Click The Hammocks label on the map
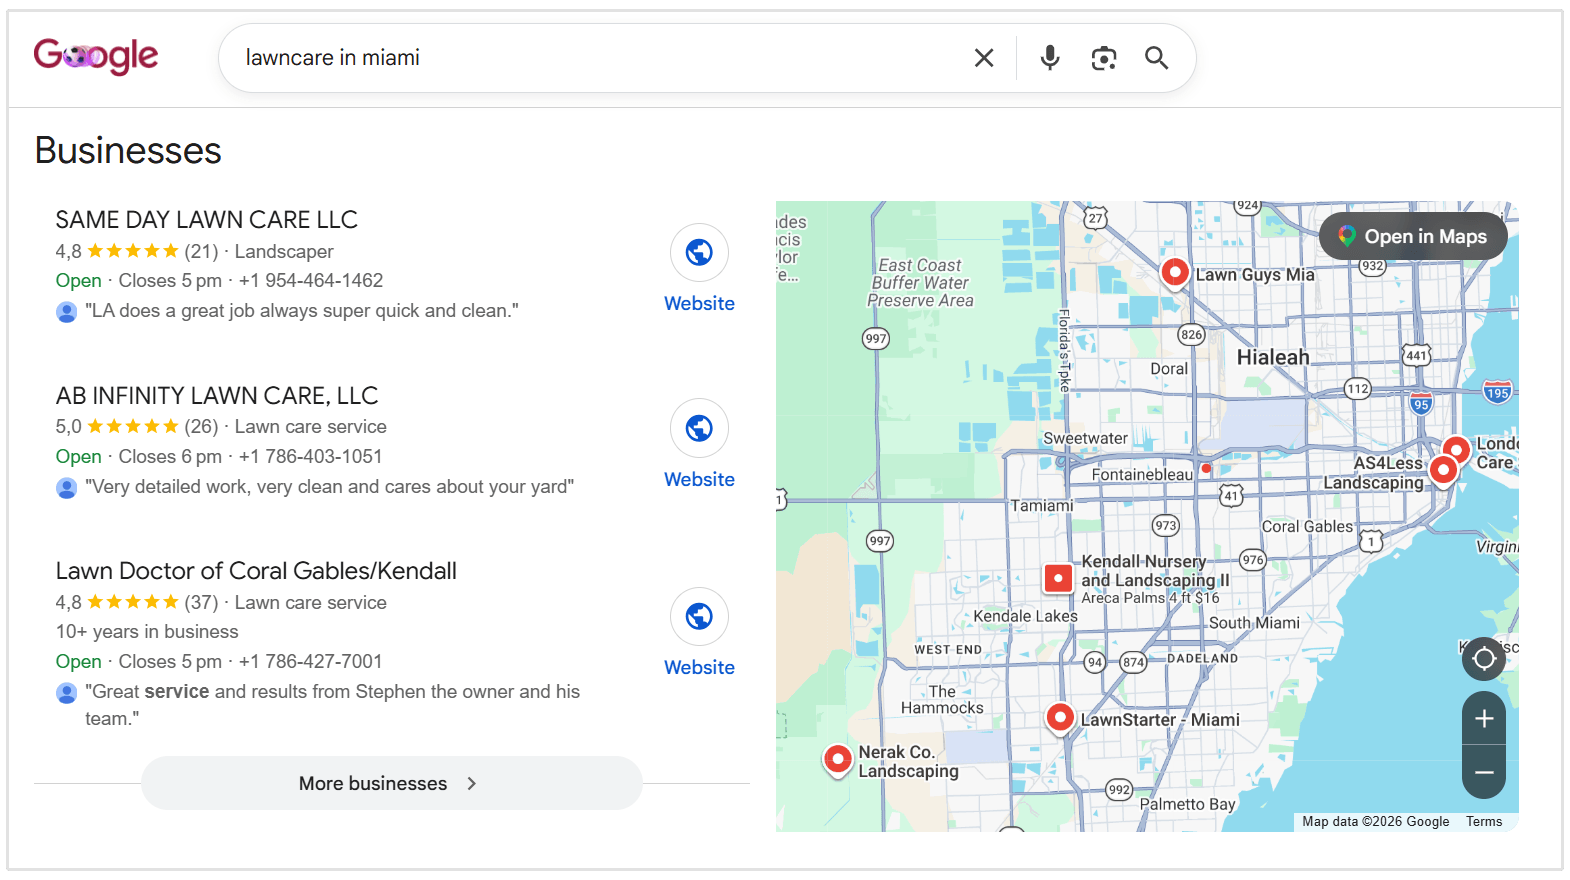Screen dimensions: 1570x880 [x=942, y=700]
